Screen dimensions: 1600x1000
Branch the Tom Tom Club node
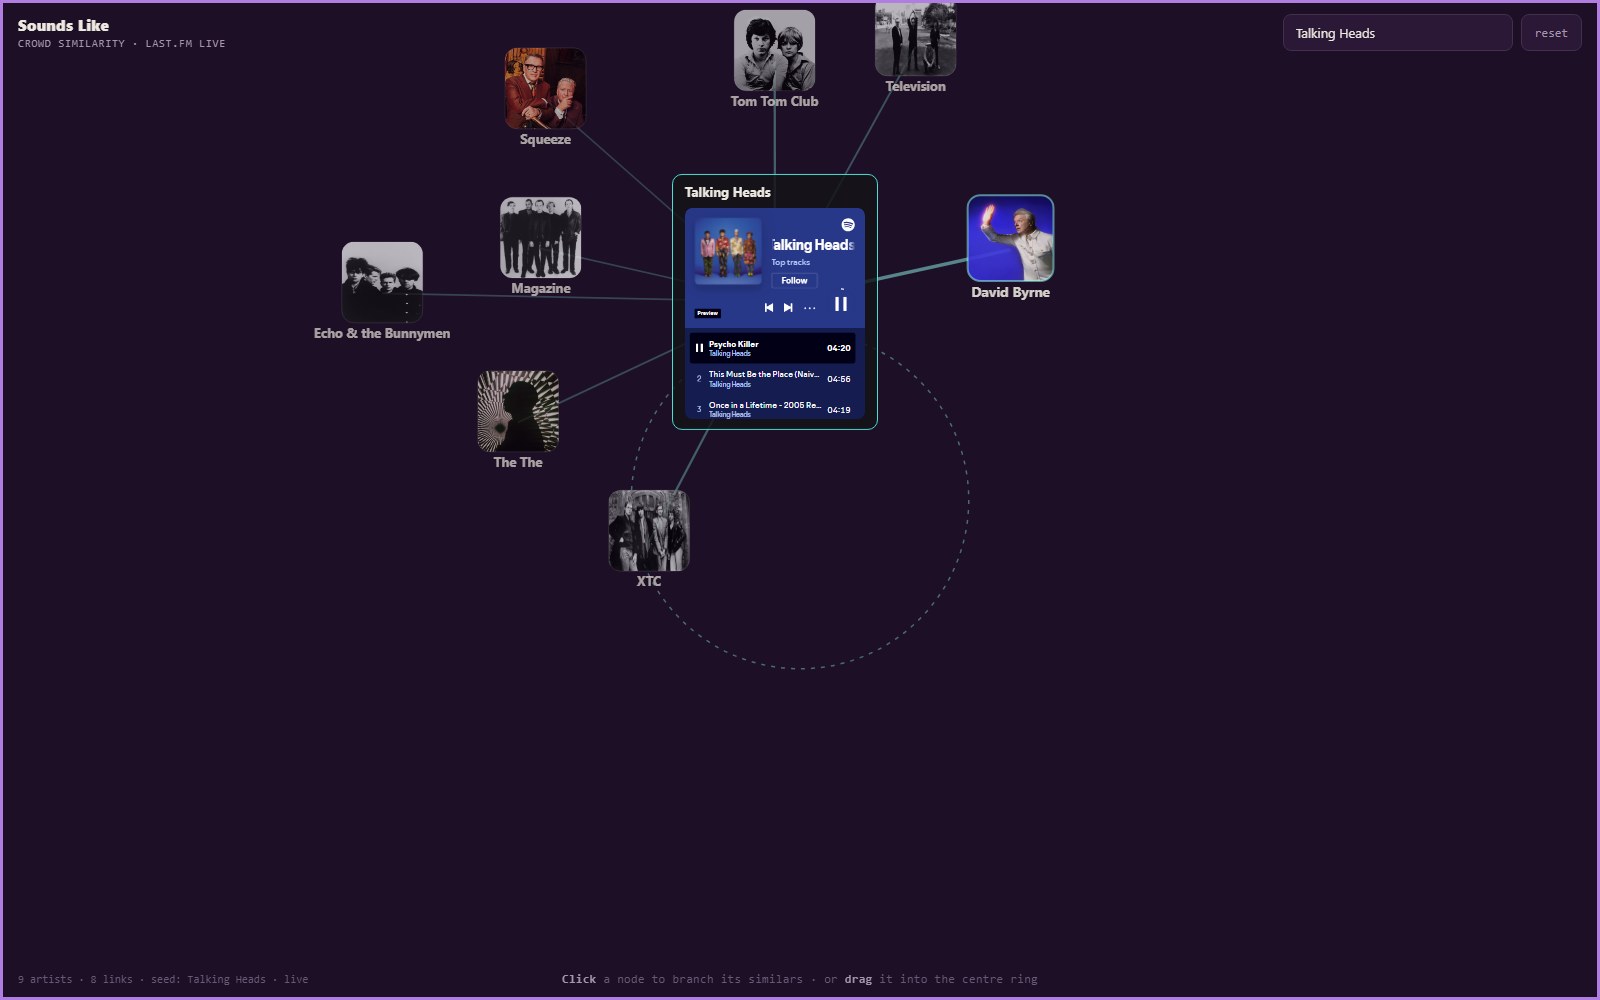(774, 51)
